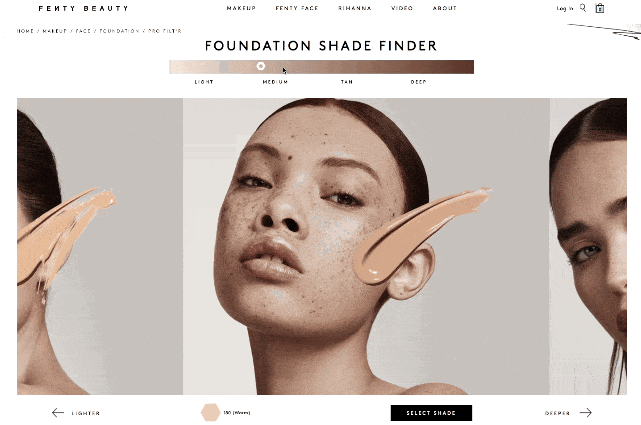Select the Tan label under the shade bar
The image size is (641, 425).
click(x=347, y=82)
